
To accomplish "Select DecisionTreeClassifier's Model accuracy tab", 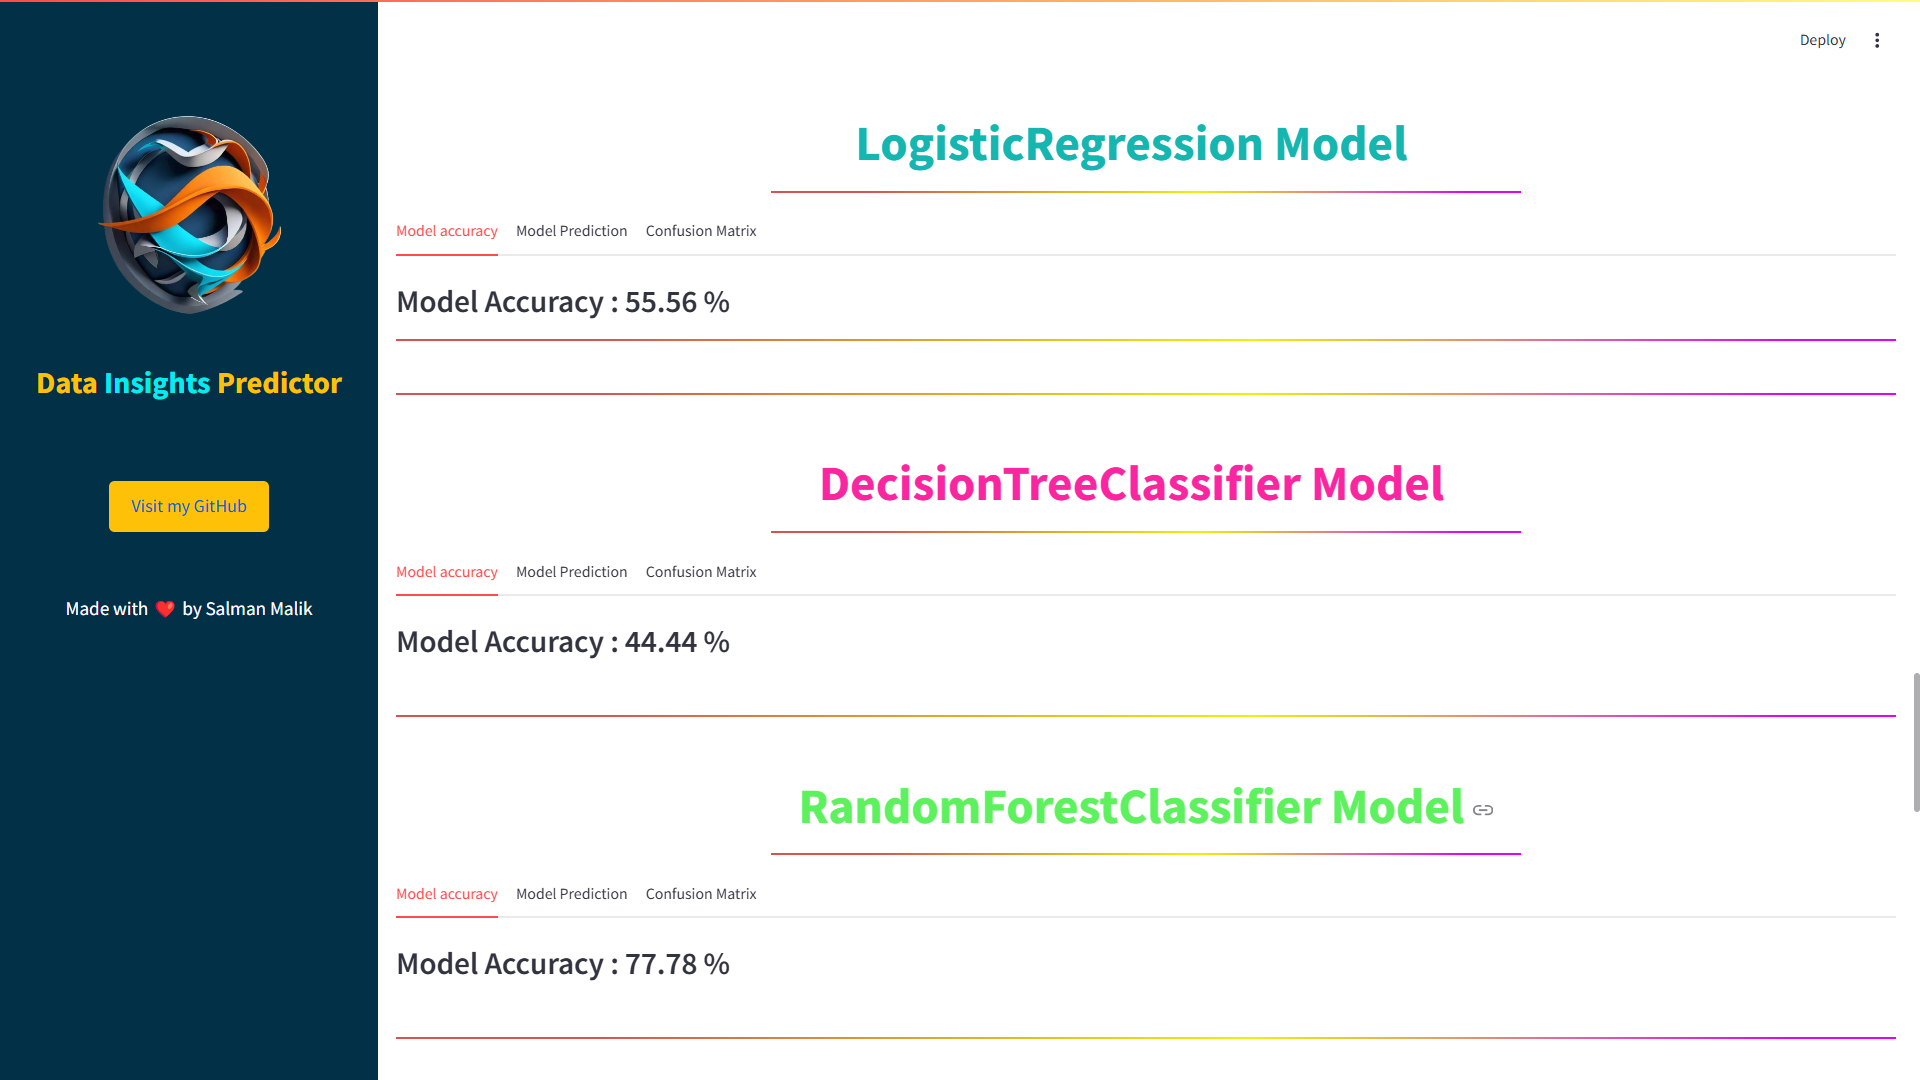I will click(x=447, y=572).
